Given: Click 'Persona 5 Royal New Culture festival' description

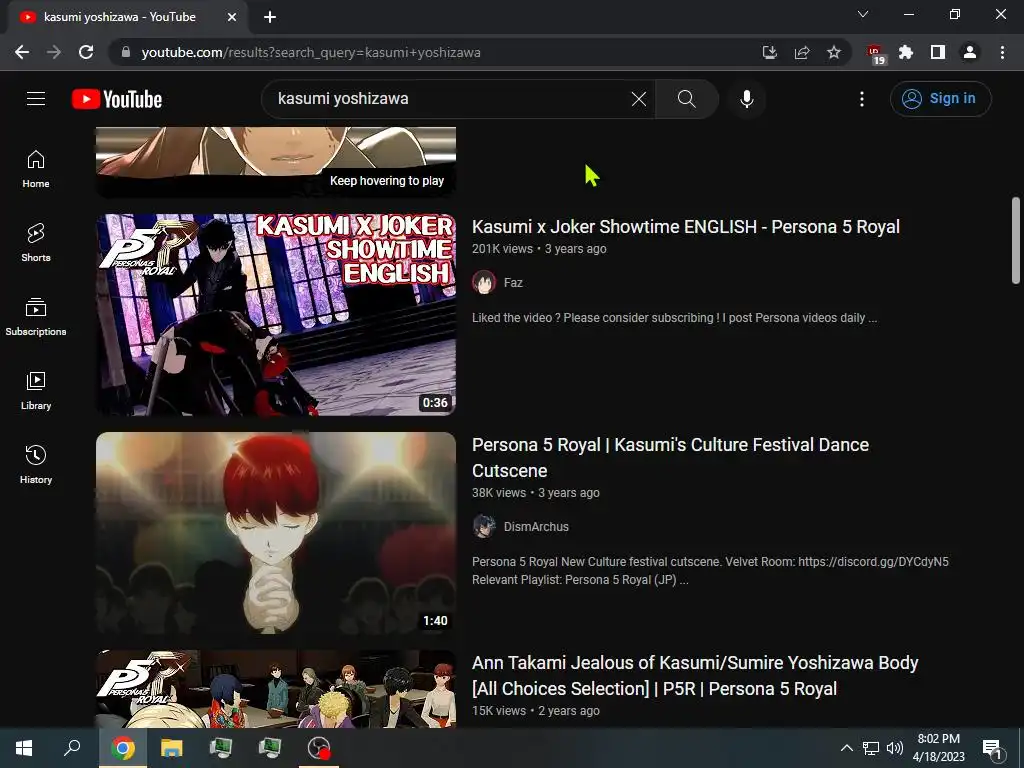Looking at the screenshot, I should pyautogui.click(x=711, y=571).
